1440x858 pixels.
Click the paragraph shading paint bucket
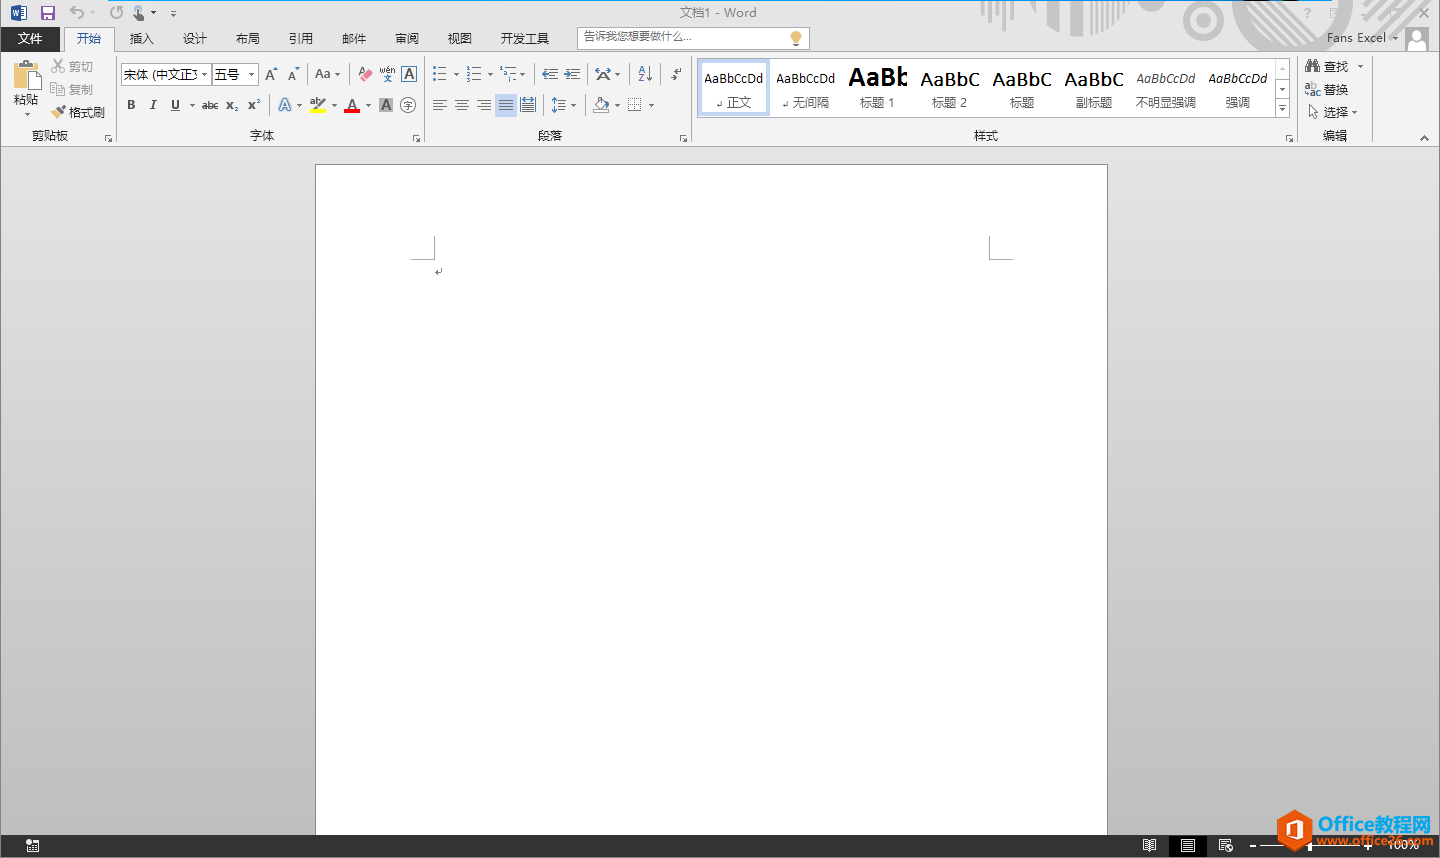(601, 105)
